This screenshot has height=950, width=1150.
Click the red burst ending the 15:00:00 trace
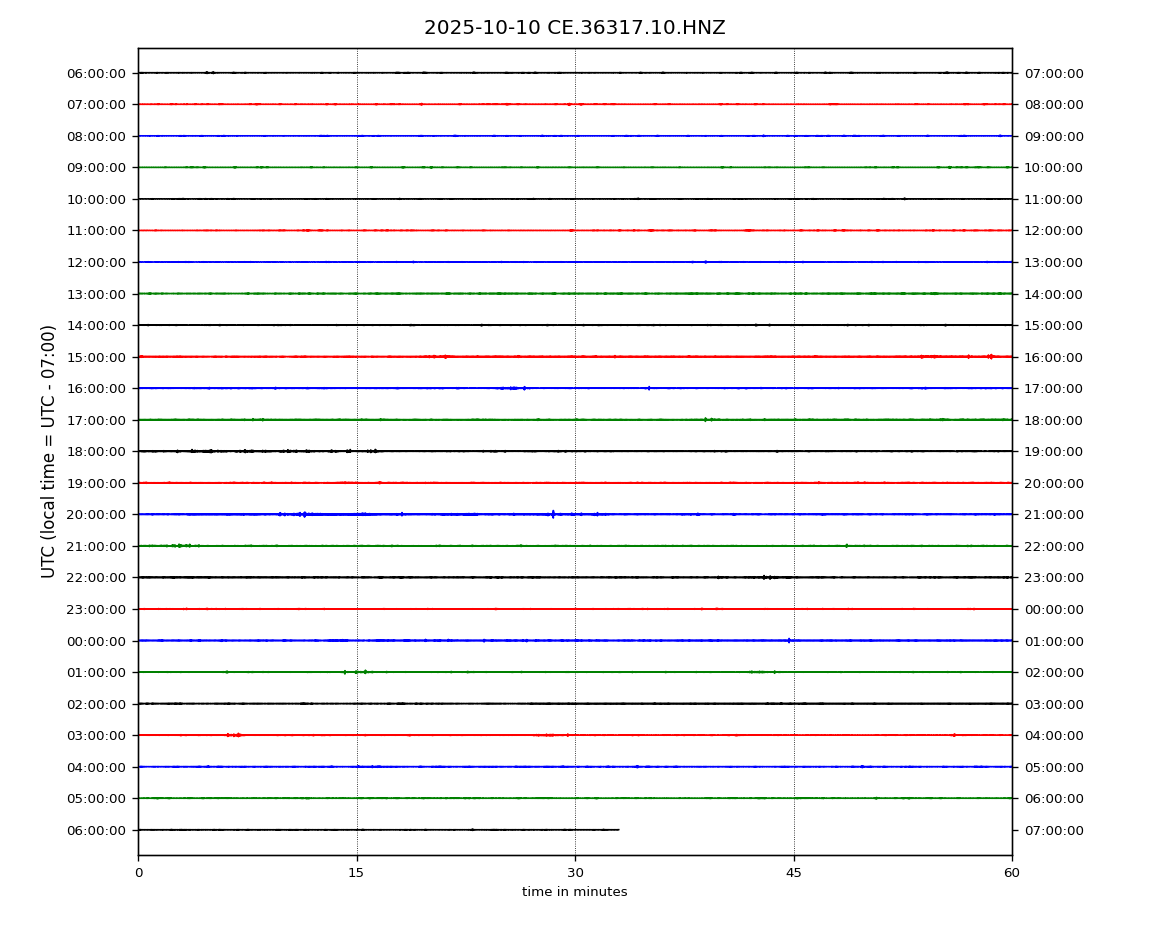pyautogui.click(x=989, y=356)
